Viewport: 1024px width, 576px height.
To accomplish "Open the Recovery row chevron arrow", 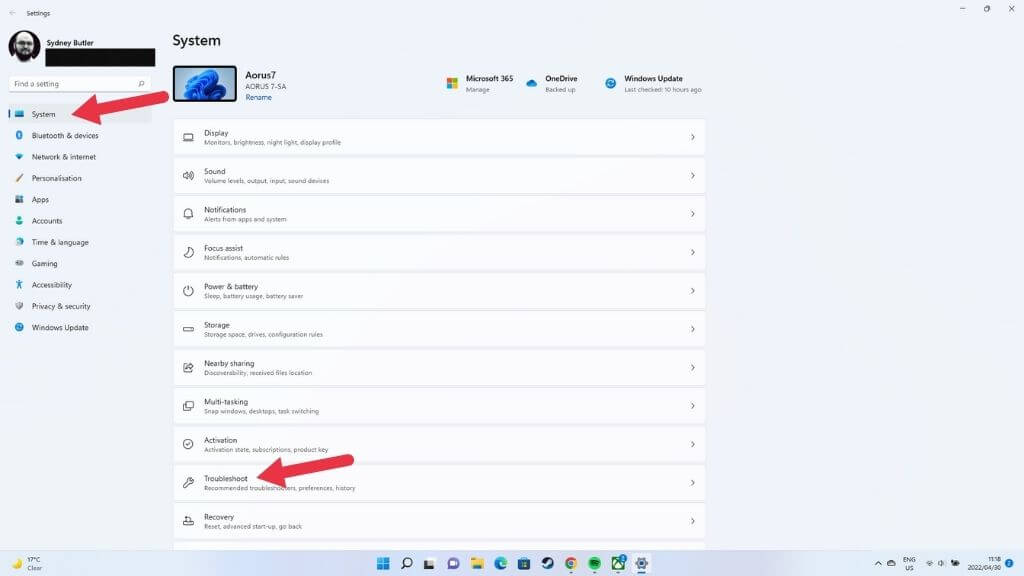I will pos(692,521).
